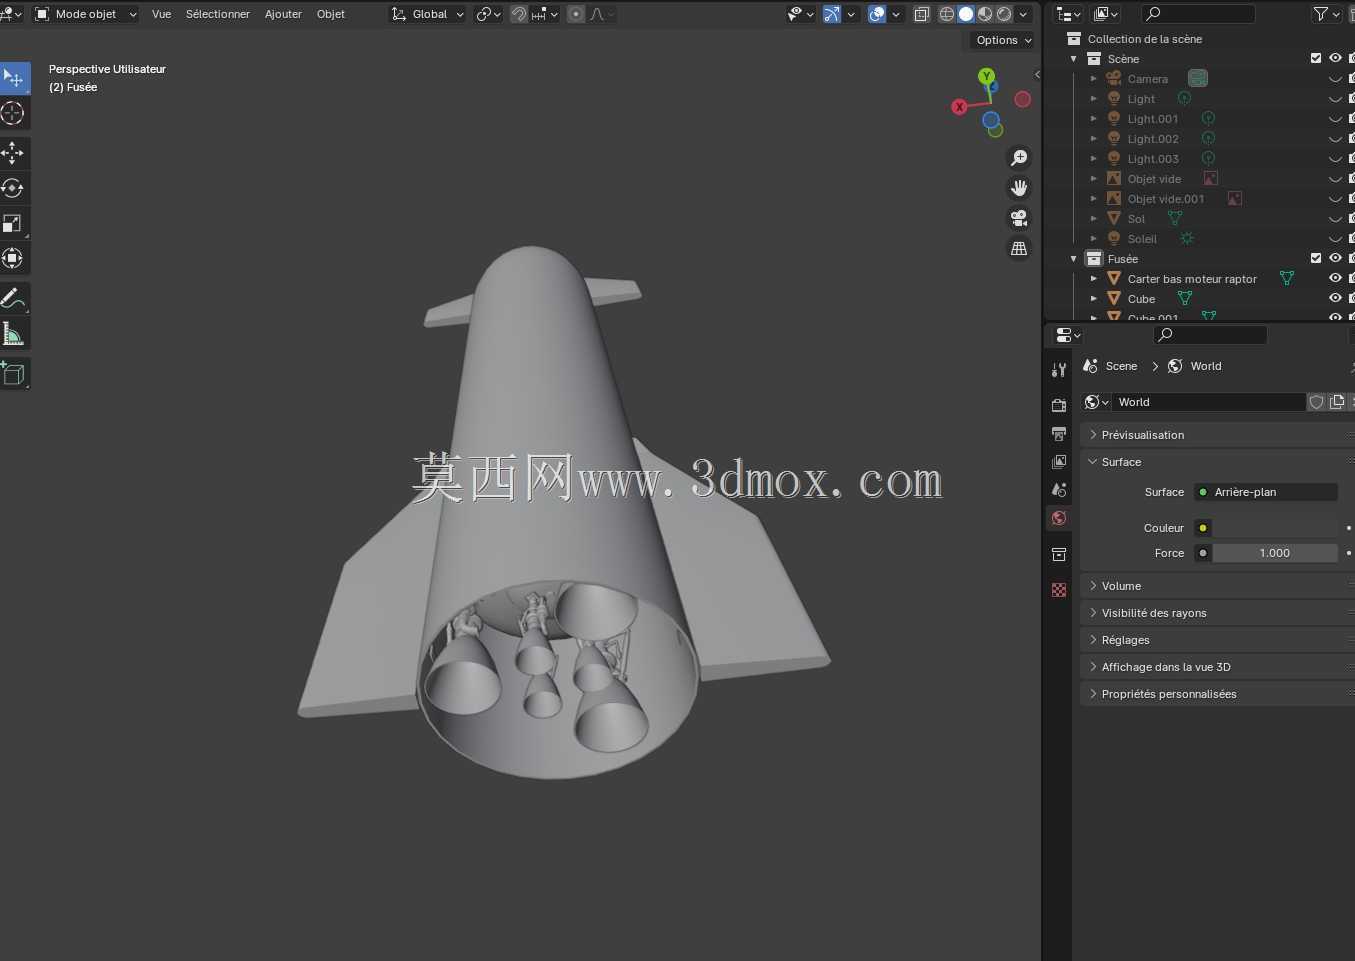Image resolution: width=1355 pixels, height=961 pixels.
Task: Switch viewport shading to rendered
Action: (1004, 14)
